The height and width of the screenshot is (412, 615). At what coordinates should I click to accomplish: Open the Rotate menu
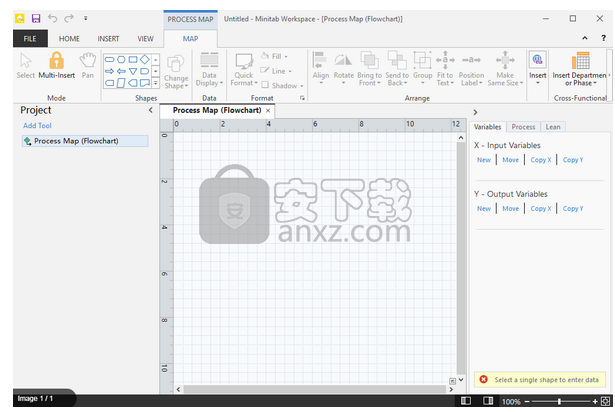344,68
